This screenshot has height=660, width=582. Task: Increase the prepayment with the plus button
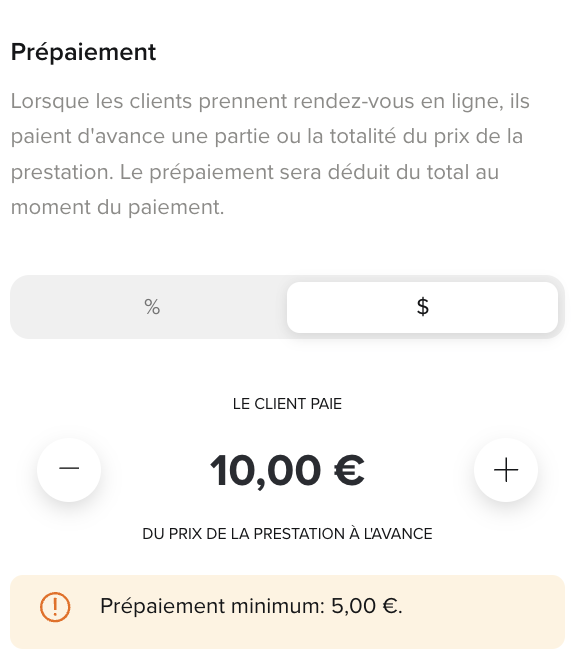click(506, 469)
